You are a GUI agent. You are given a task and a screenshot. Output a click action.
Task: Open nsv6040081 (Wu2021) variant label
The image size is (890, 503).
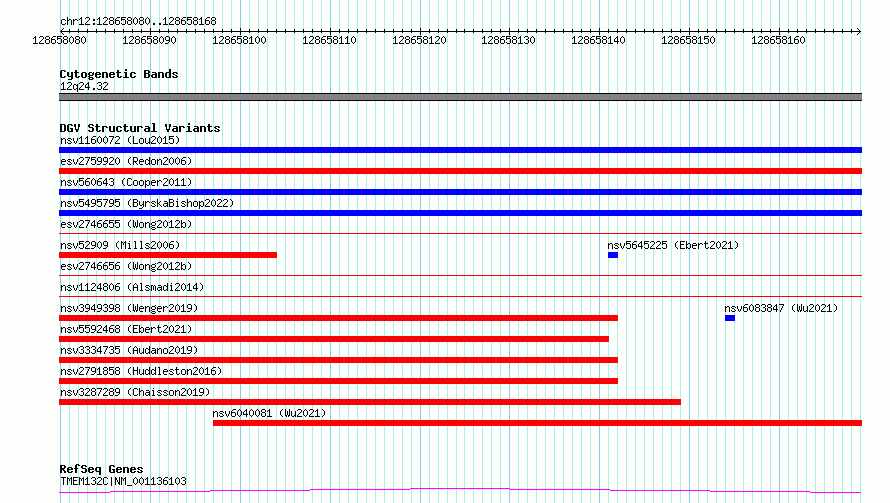click(x=269, y=413)
